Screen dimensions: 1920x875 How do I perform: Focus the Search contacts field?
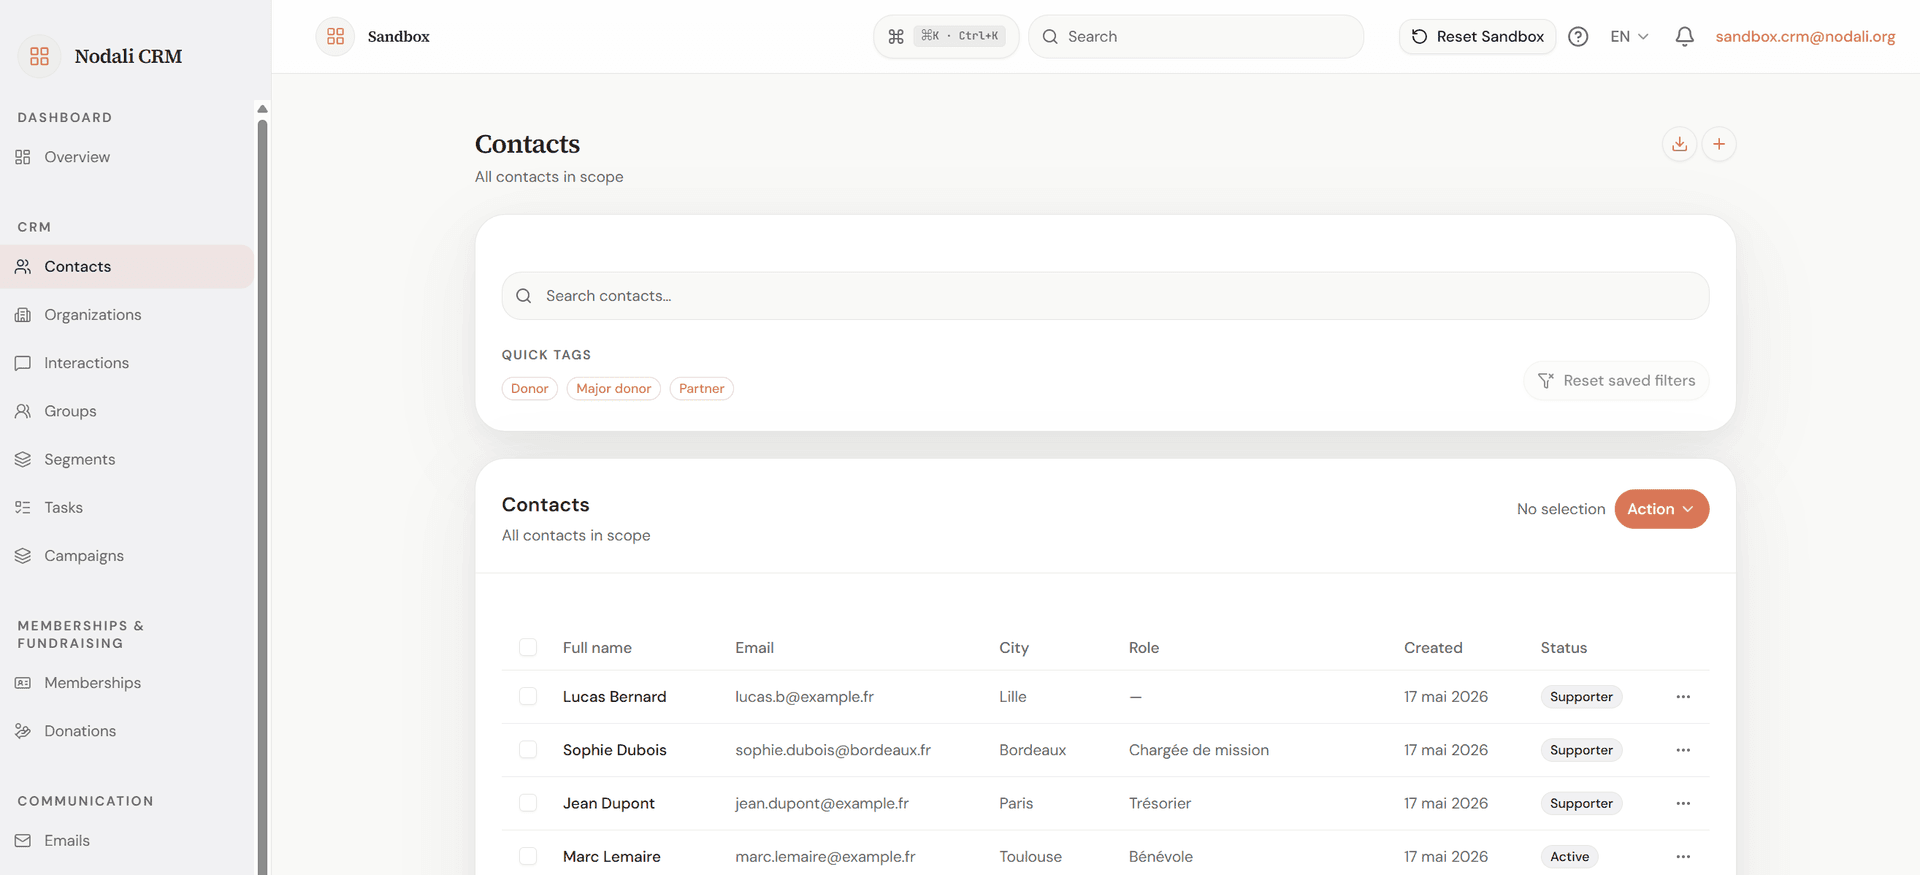click(x=1105, y=296)
